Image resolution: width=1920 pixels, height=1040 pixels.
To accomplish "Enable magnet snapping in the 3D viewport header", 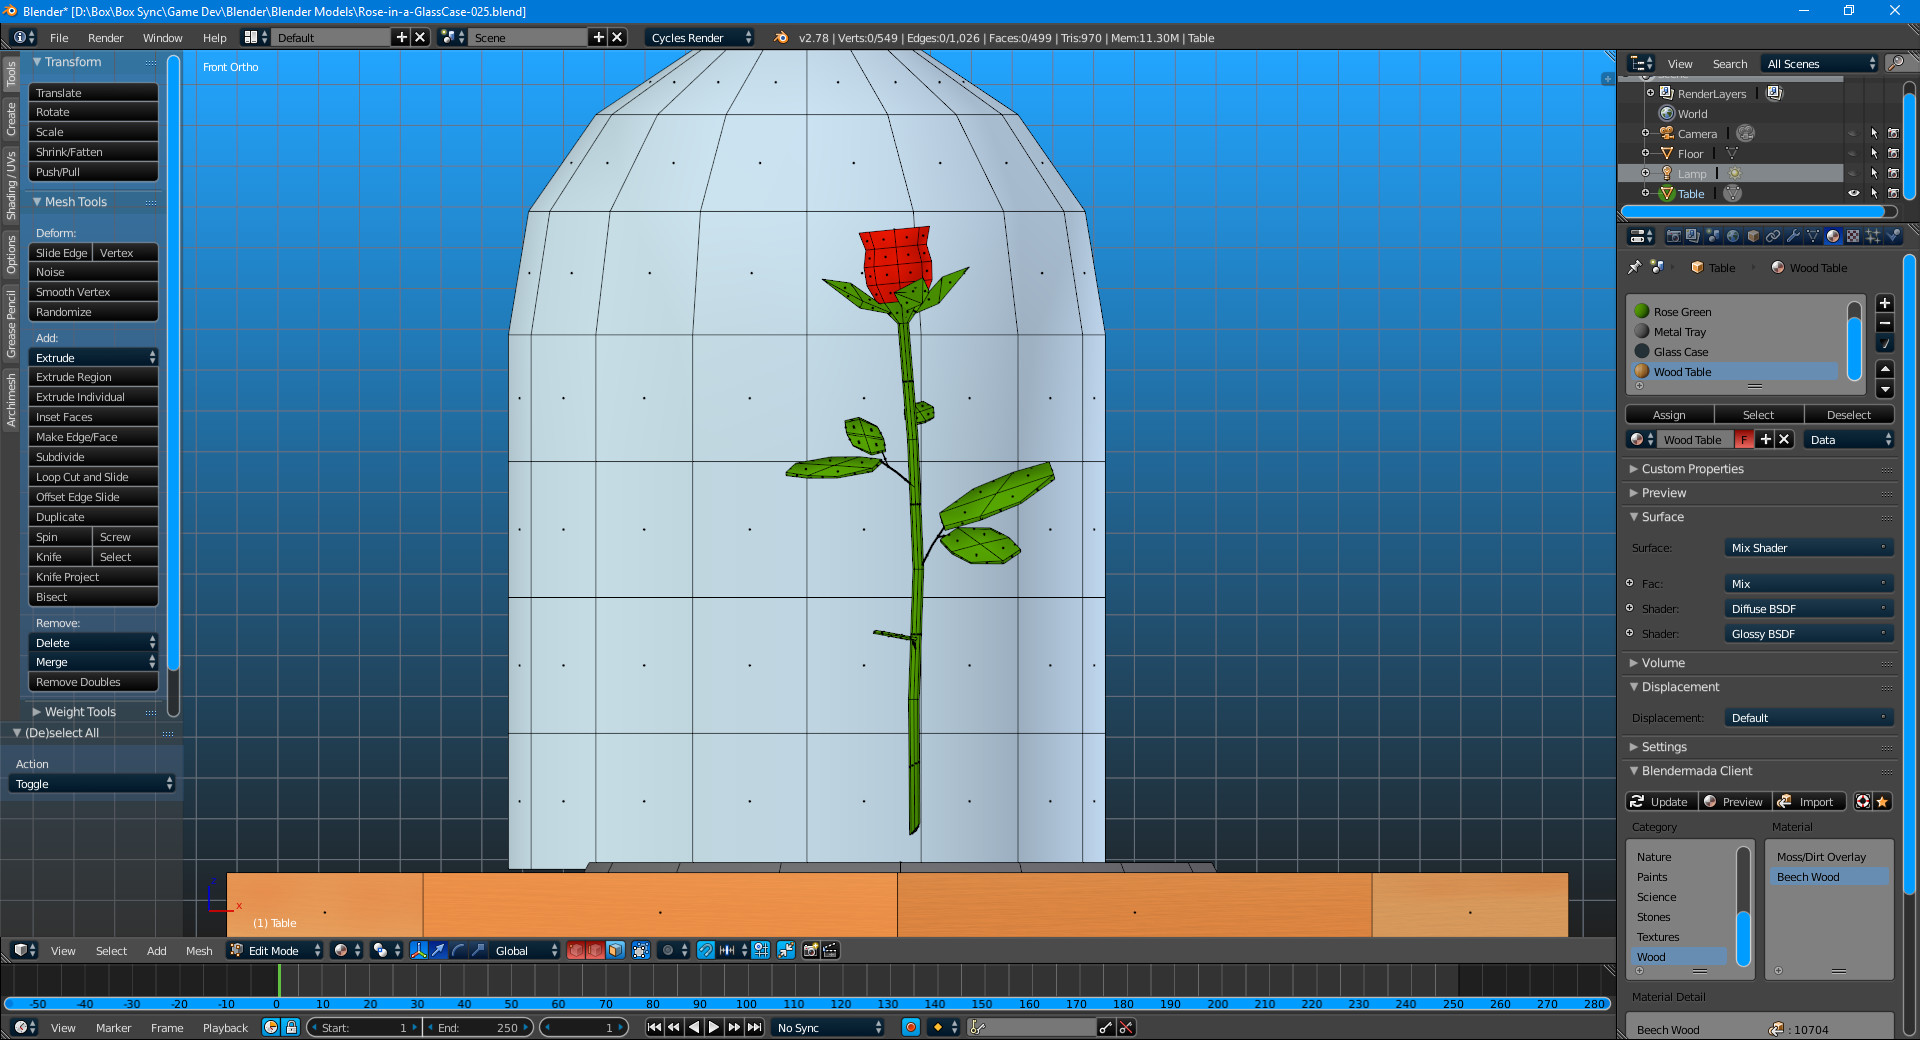I will 707,951.
